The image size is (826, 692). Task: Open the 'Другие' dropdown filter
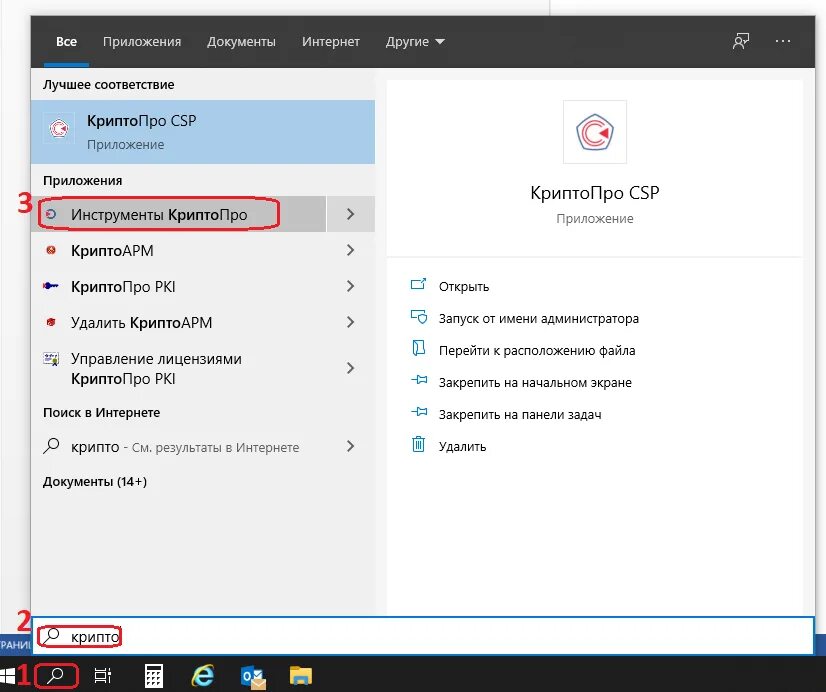[415, 42]
